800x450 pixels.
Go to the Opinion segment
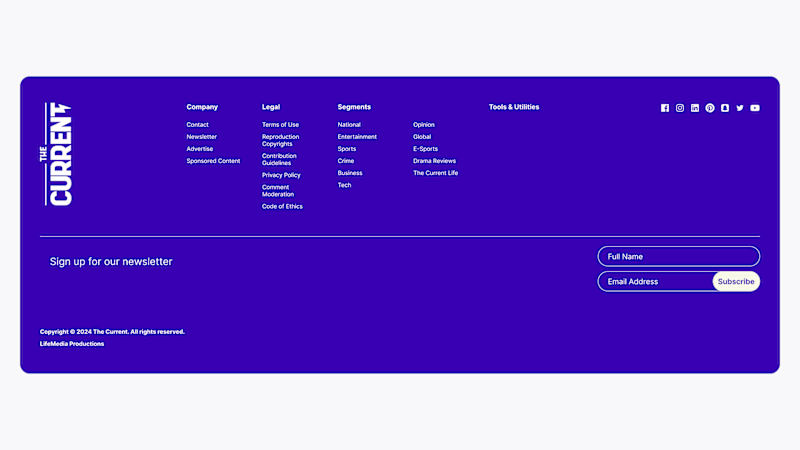point(424,124)
